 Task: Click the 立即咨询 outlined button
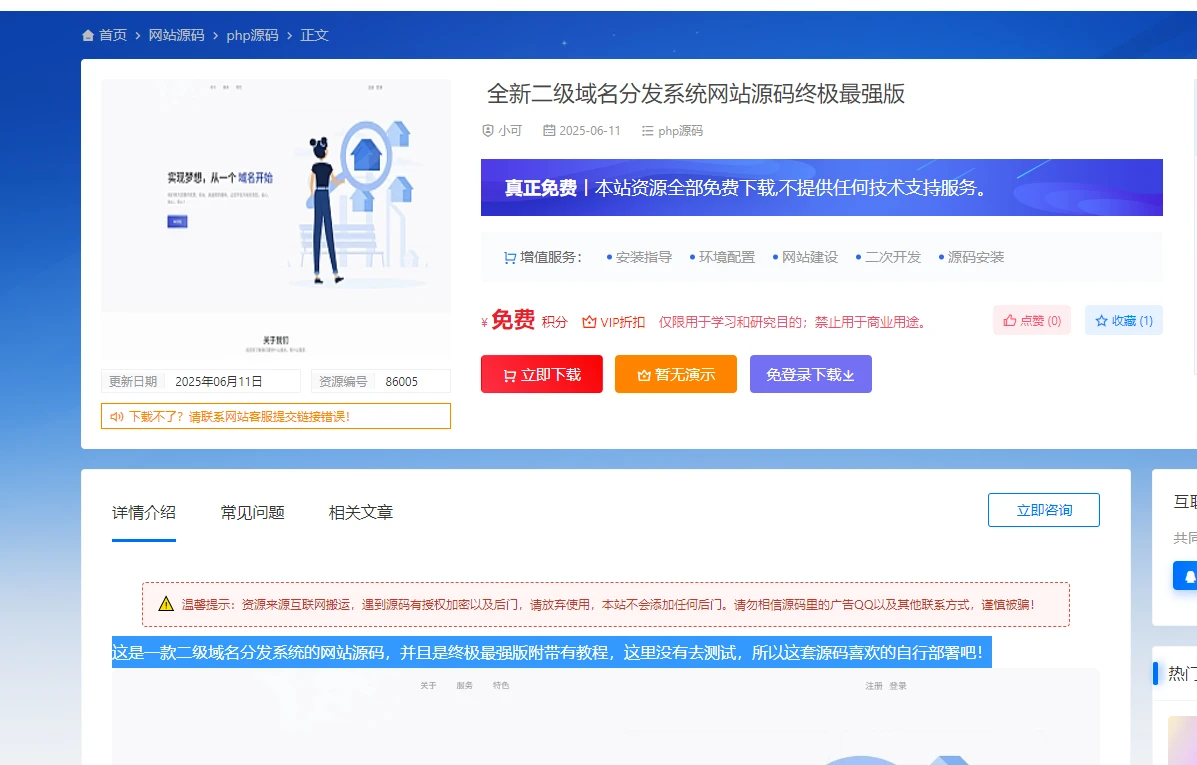pyautogui.click(x=1043, y=510)
